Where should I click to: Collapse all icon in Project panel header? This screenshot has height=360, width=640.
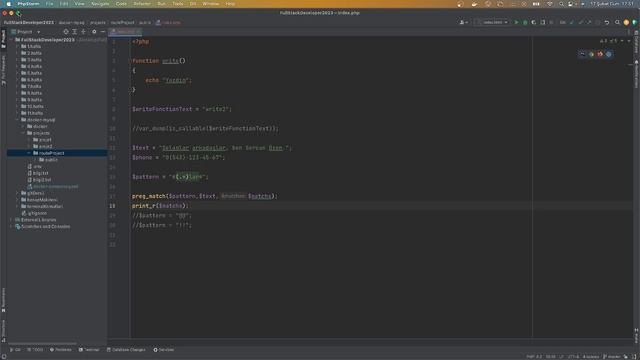(84, 31)
